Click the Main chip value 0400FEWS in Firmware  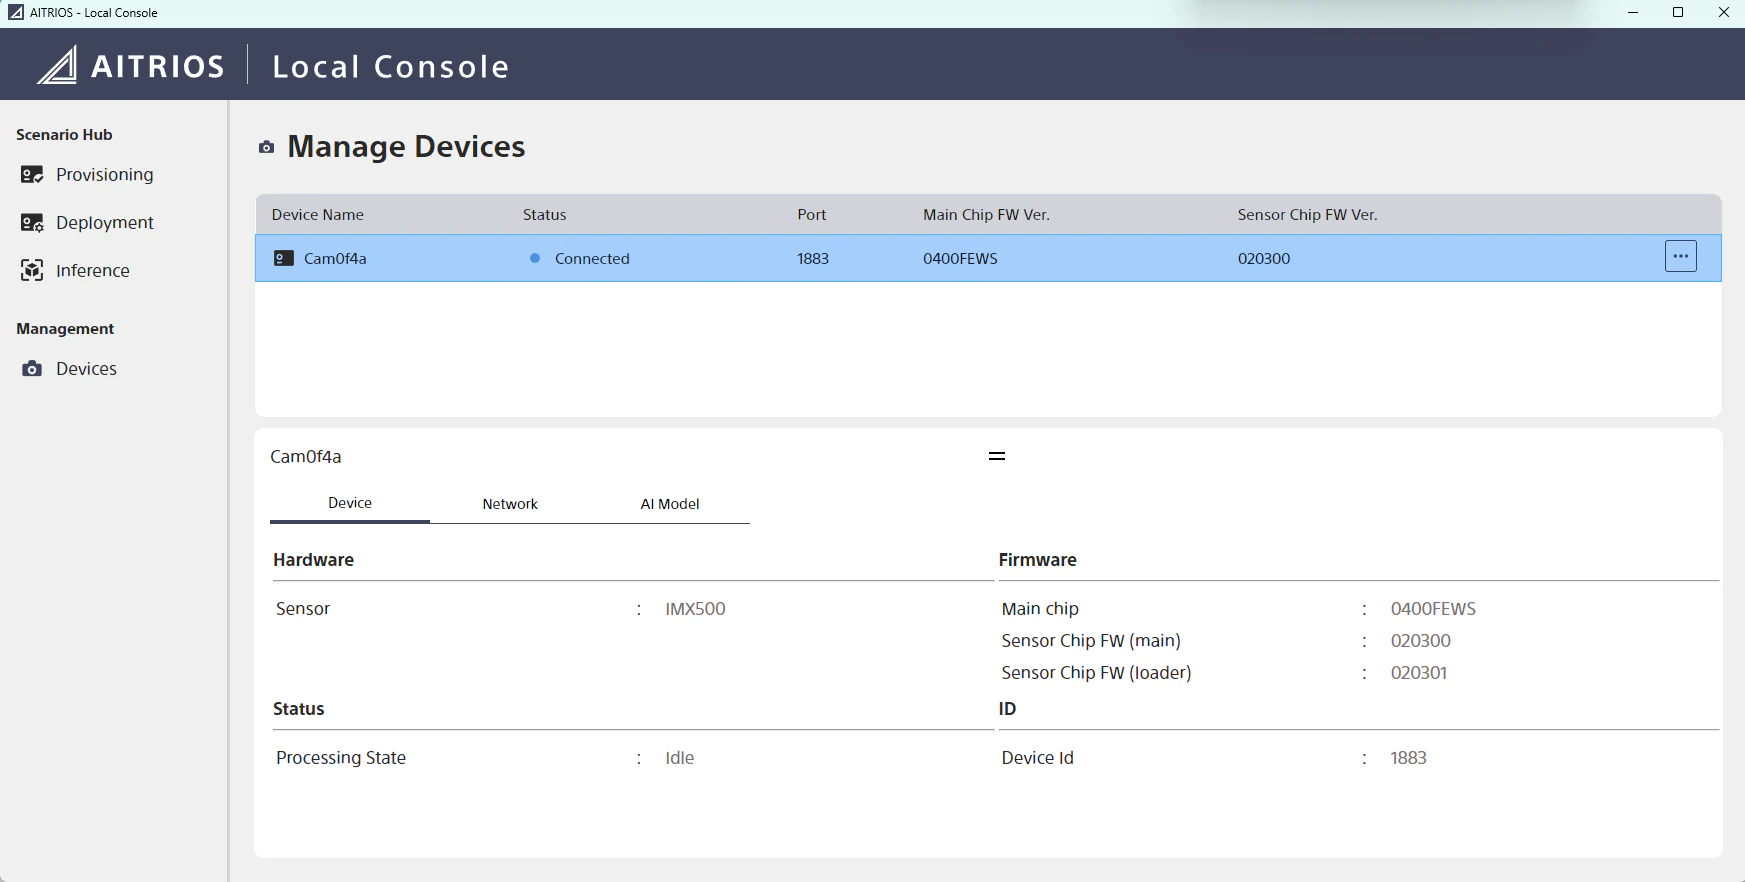click(x=1433, y=609)
